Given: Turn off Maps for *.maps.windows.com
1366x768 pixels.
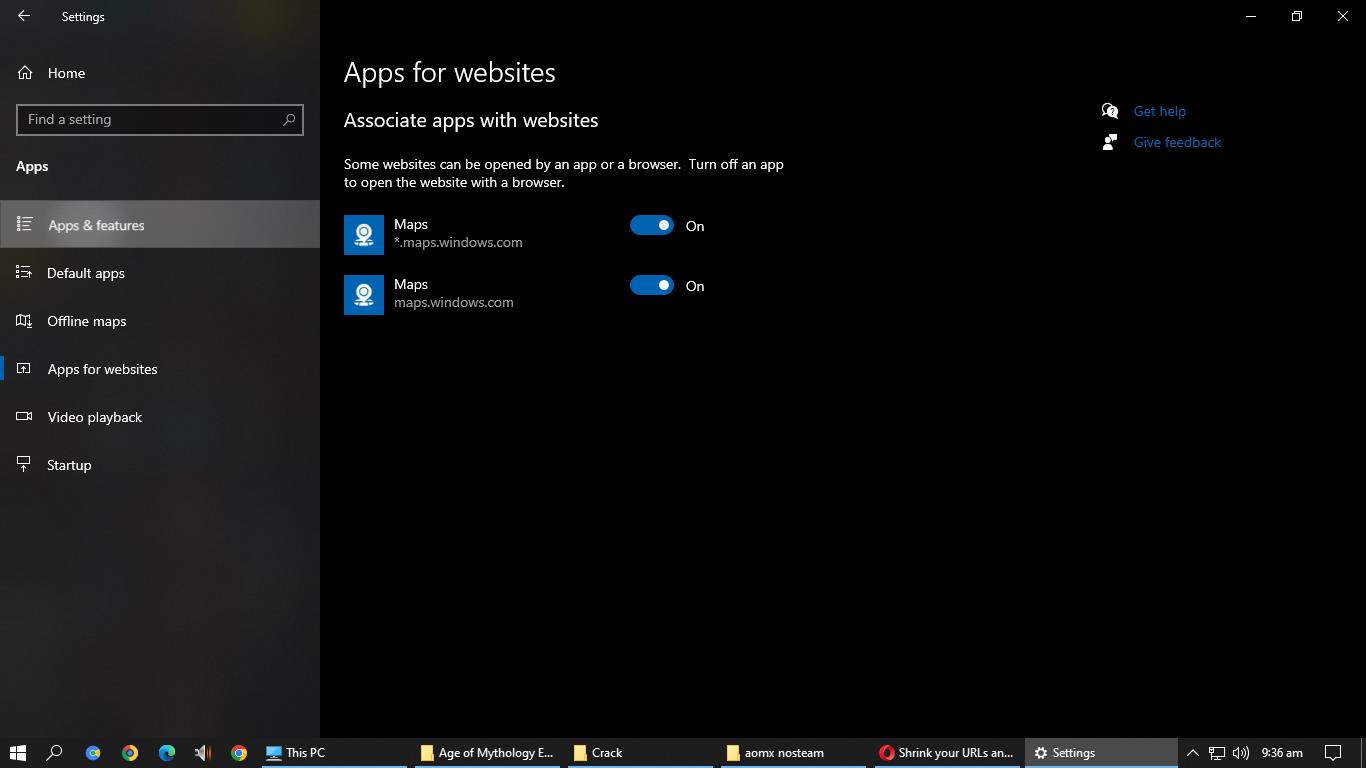Looking at the screenshot, I should click(652, 226).
